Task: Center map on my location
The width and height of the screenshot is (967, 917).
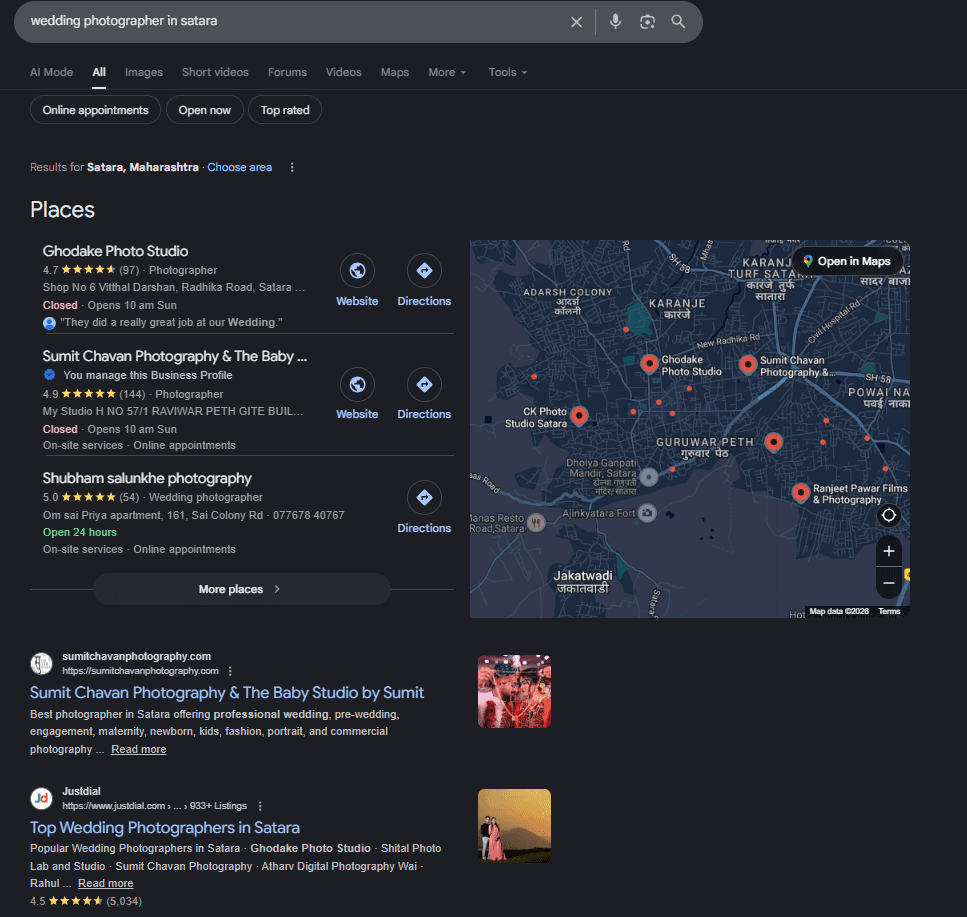Action: [x=889, y=516]
